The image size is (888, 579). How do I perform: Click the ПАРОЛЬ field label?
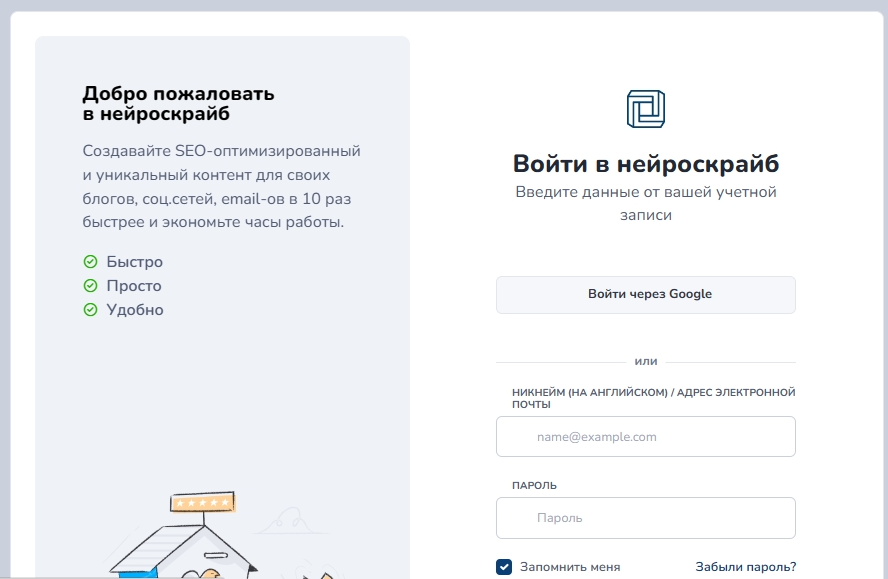pos(534,486)
